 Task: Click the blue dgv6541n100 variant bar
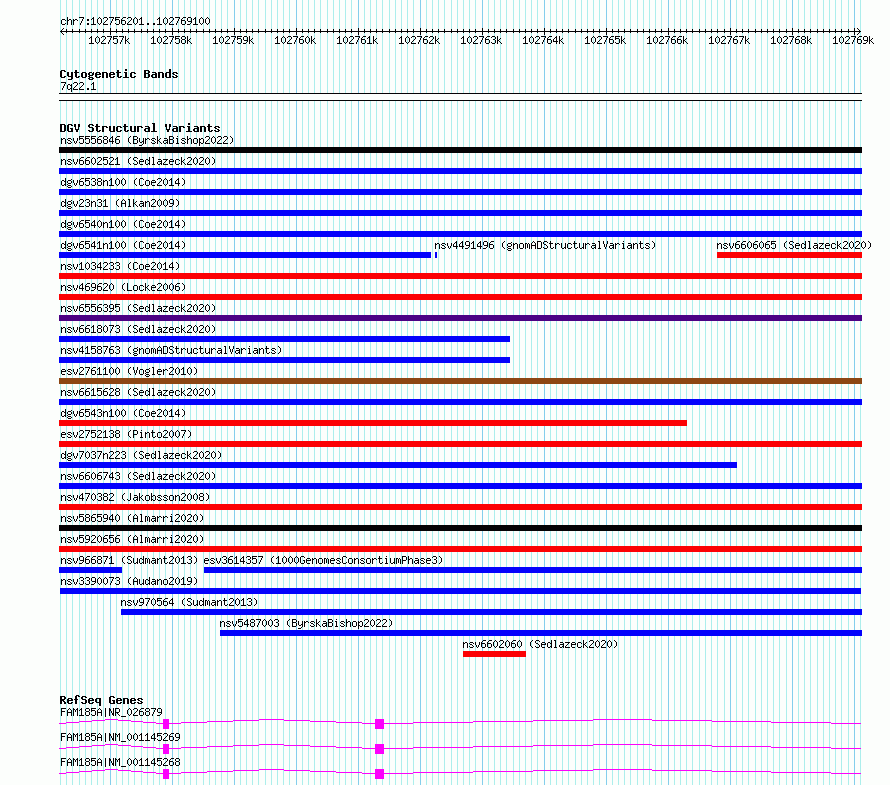[x=245, y=255]
